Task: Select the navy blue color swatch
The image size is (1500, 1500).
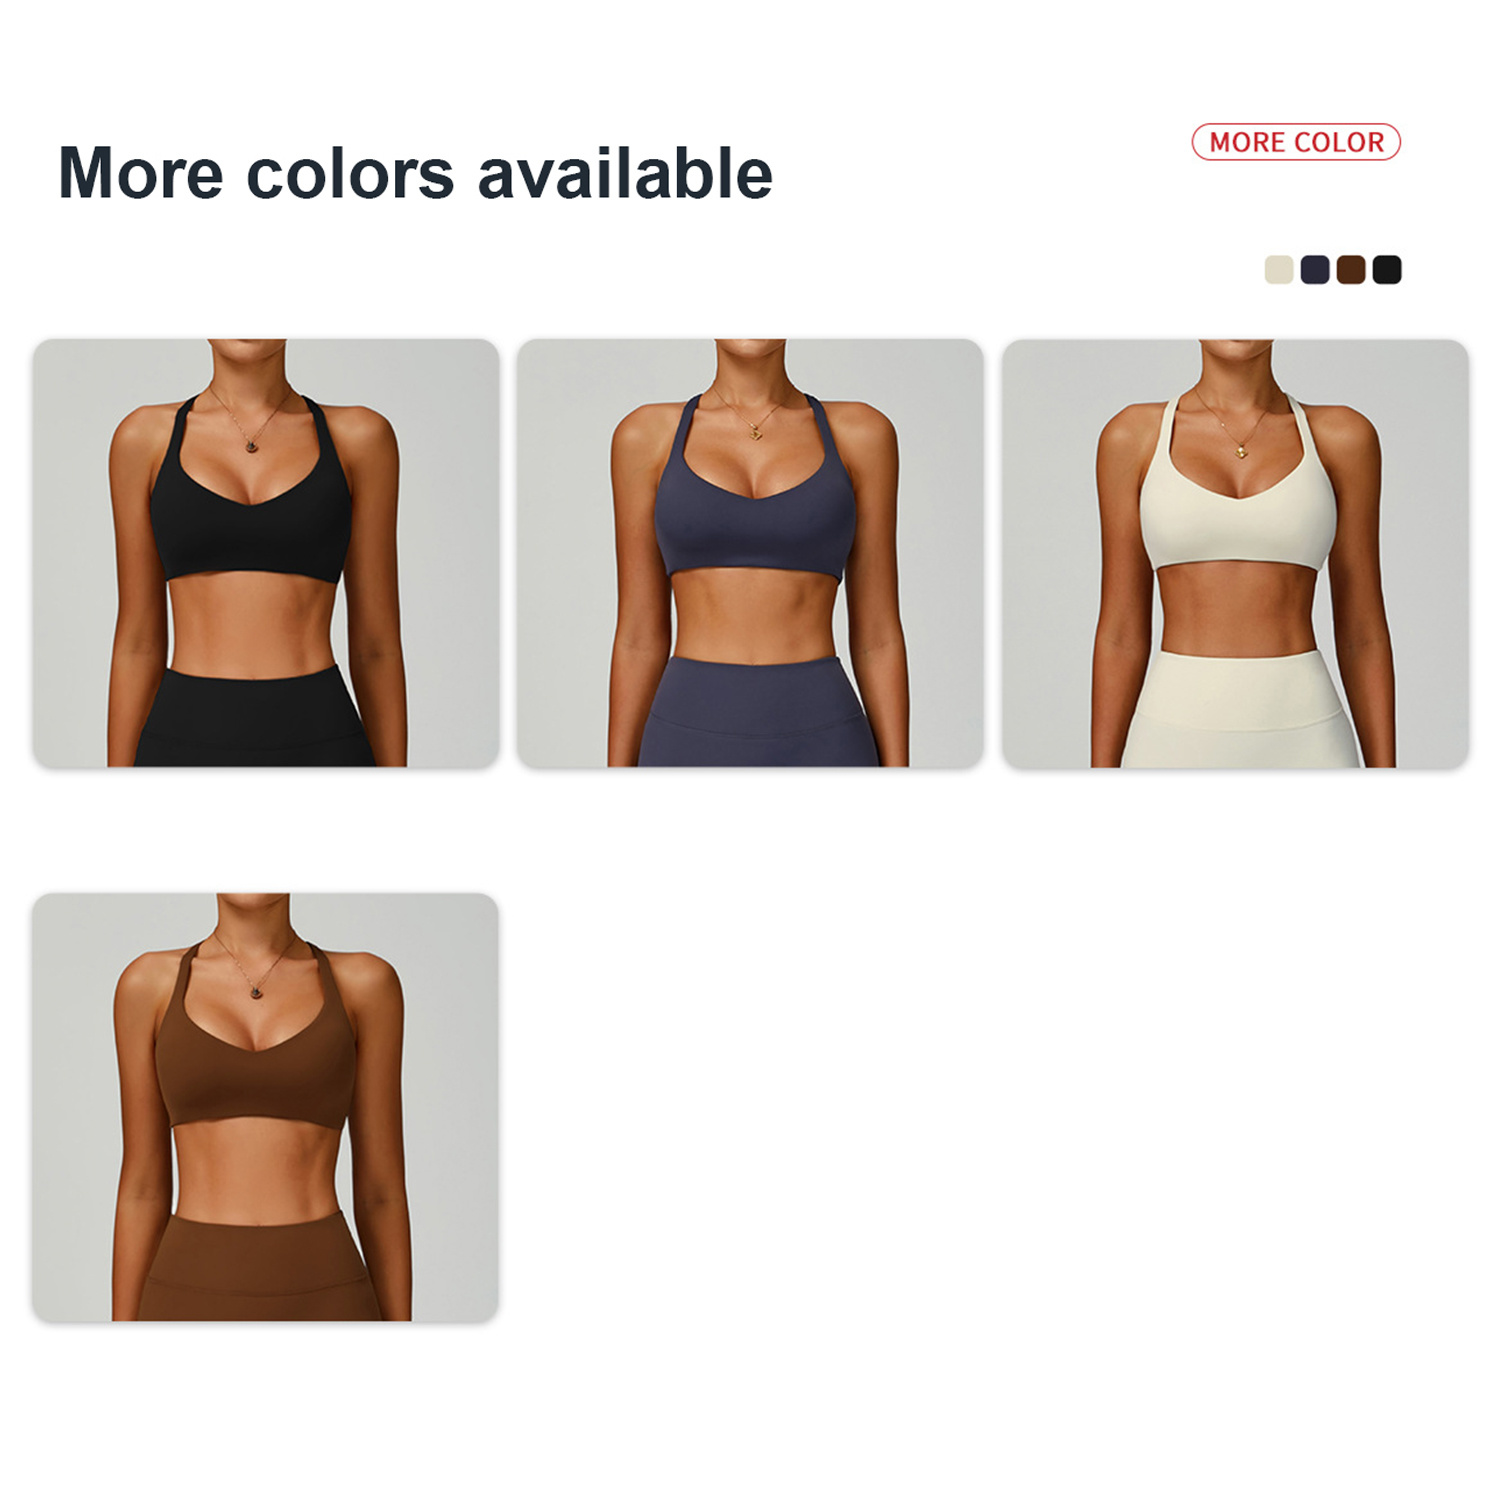Action: (1315, 270)
